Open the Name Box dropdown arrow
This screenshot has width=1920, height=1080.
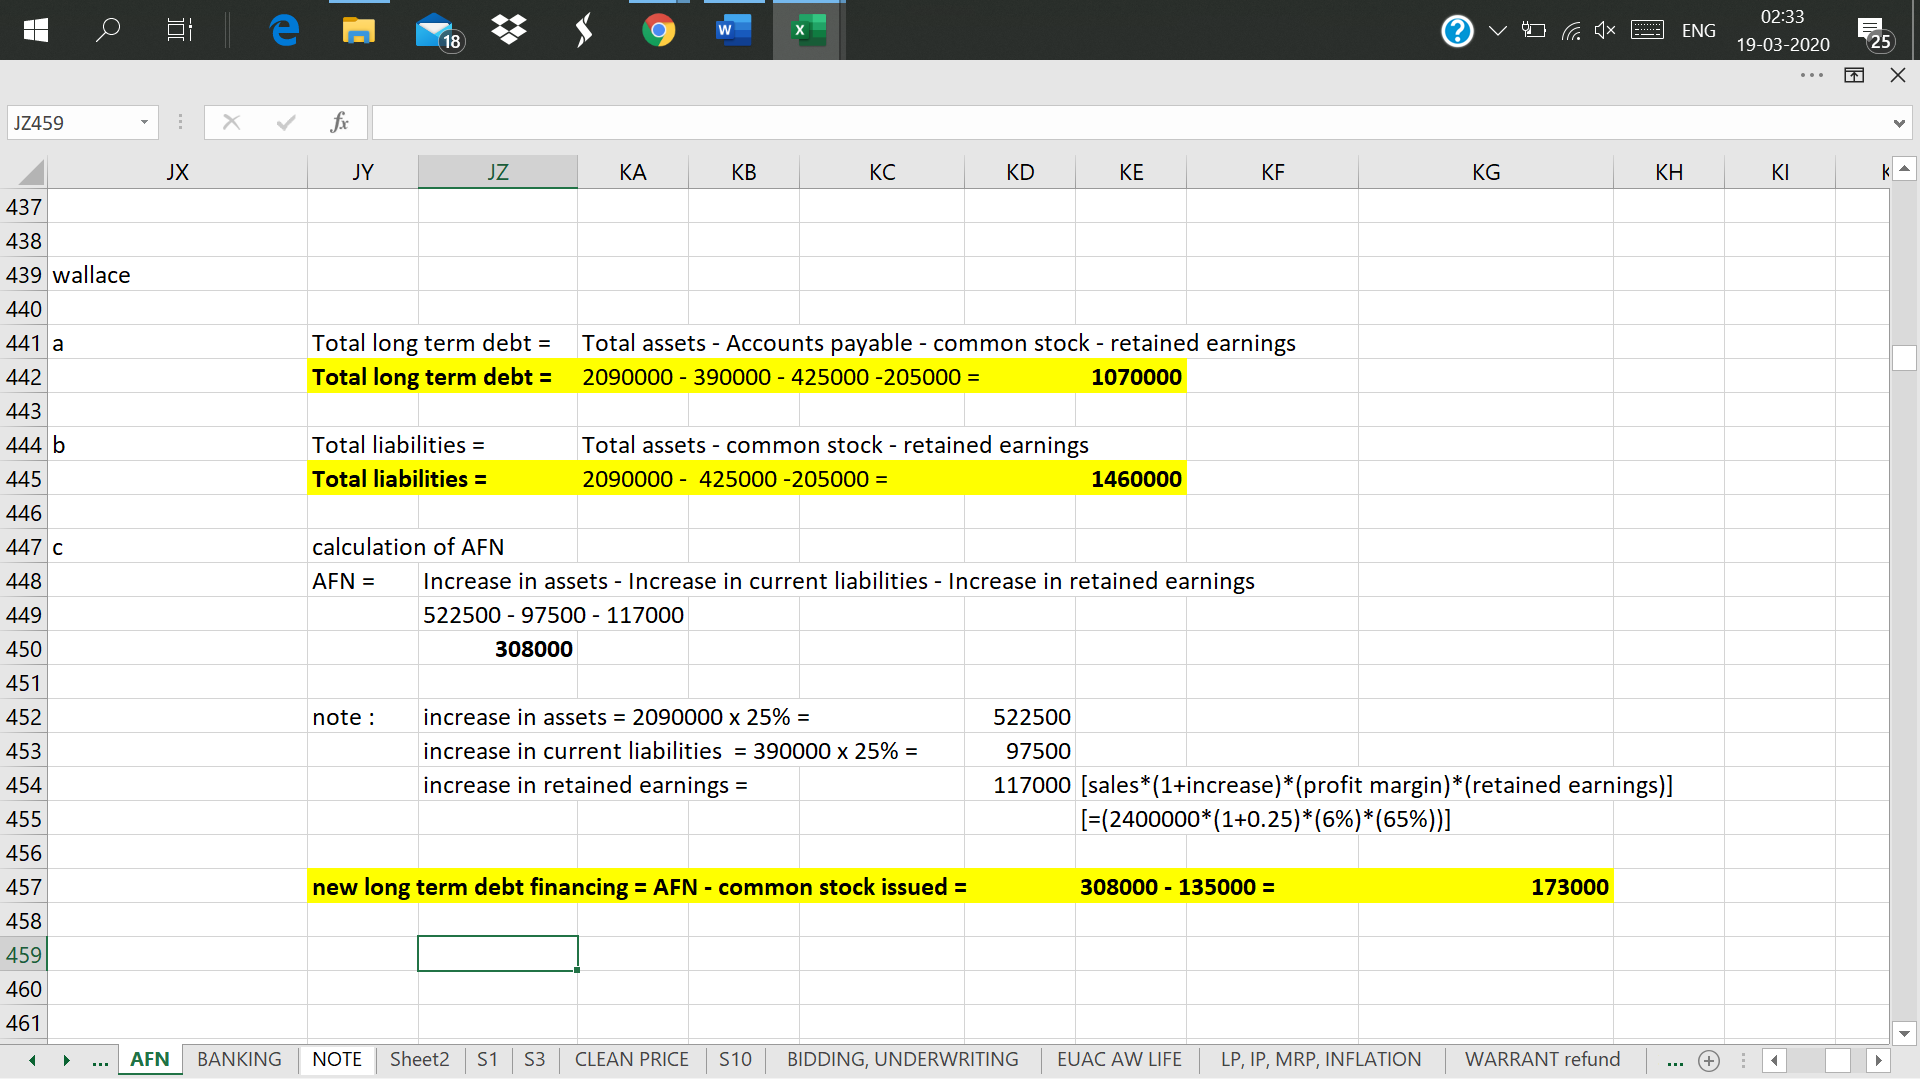[144, 122]
